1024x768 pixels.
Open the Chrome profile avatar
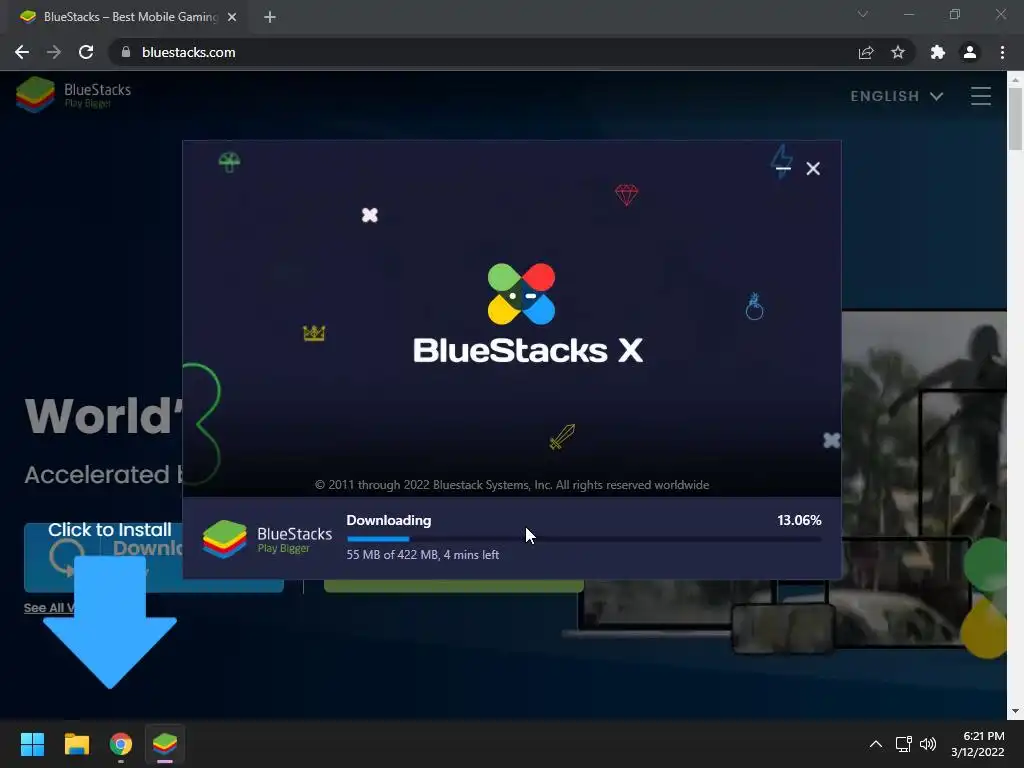pos(970,52)
